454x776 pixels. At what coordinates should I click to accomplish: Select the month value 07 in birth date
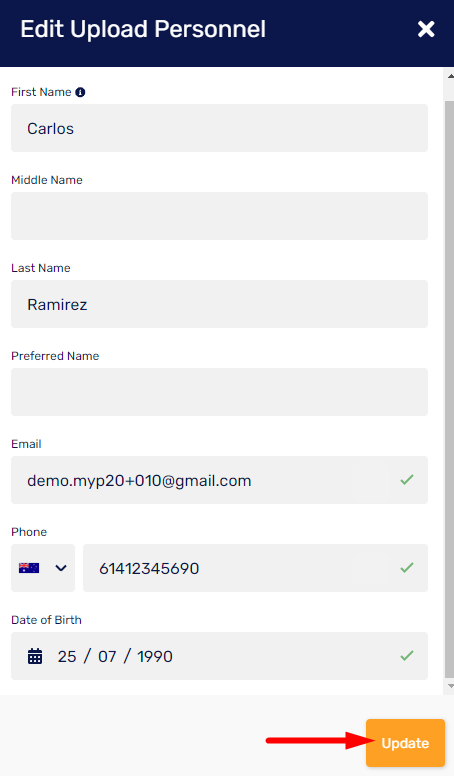(x=107, y=656)
